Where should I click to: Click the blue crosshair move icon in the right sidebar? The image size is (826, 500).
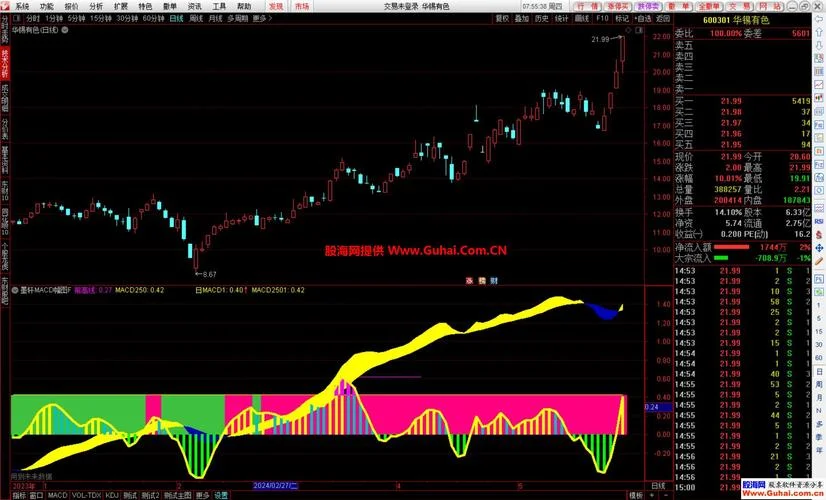819,248
